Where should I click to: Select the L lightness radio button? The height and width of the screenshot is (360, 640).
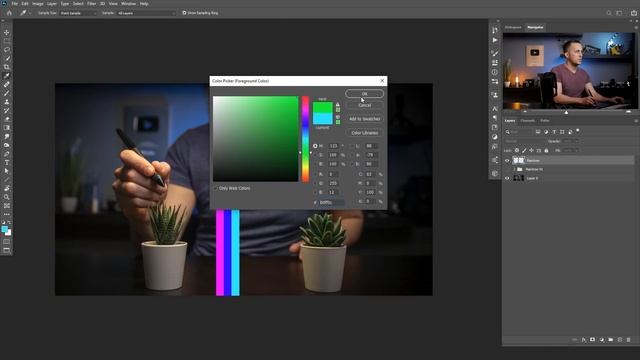tap(353, 146)
